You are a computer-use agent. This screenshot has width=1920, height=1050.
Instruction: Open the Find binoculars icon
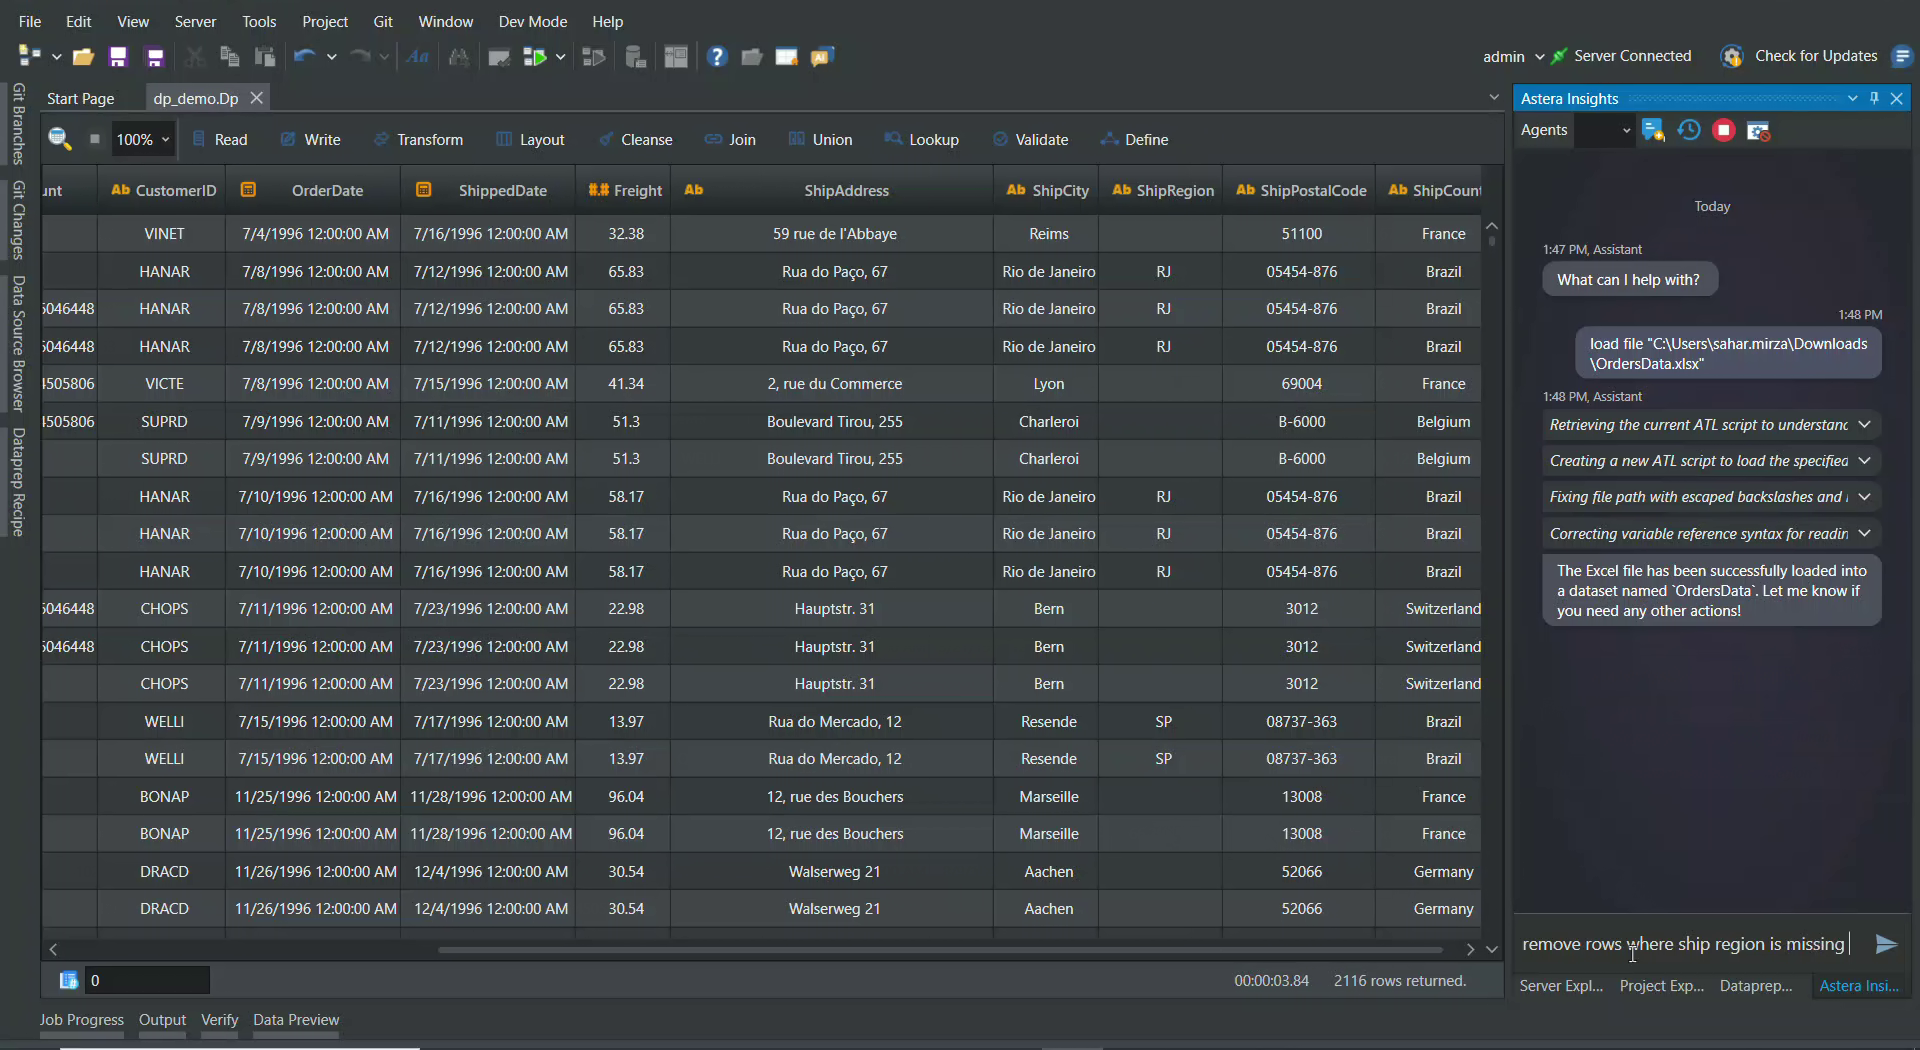point(459,57)
